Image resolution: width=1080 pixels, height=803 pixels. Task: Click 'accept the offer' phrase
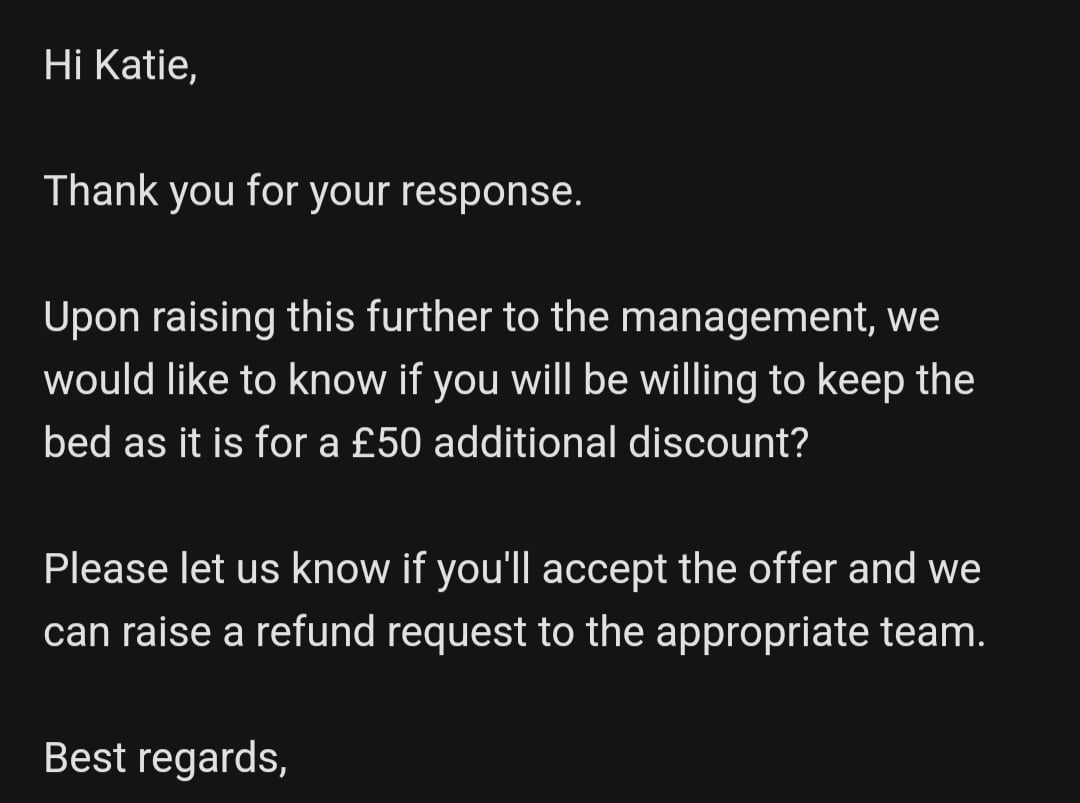point(689,570)
